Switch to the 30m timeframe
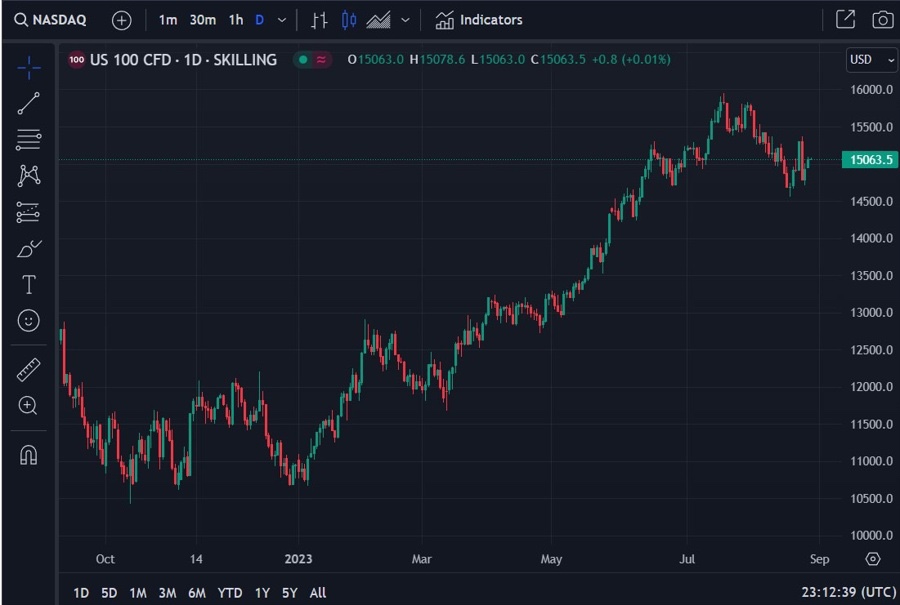This screenshot has height=605, width=900. 202,20
